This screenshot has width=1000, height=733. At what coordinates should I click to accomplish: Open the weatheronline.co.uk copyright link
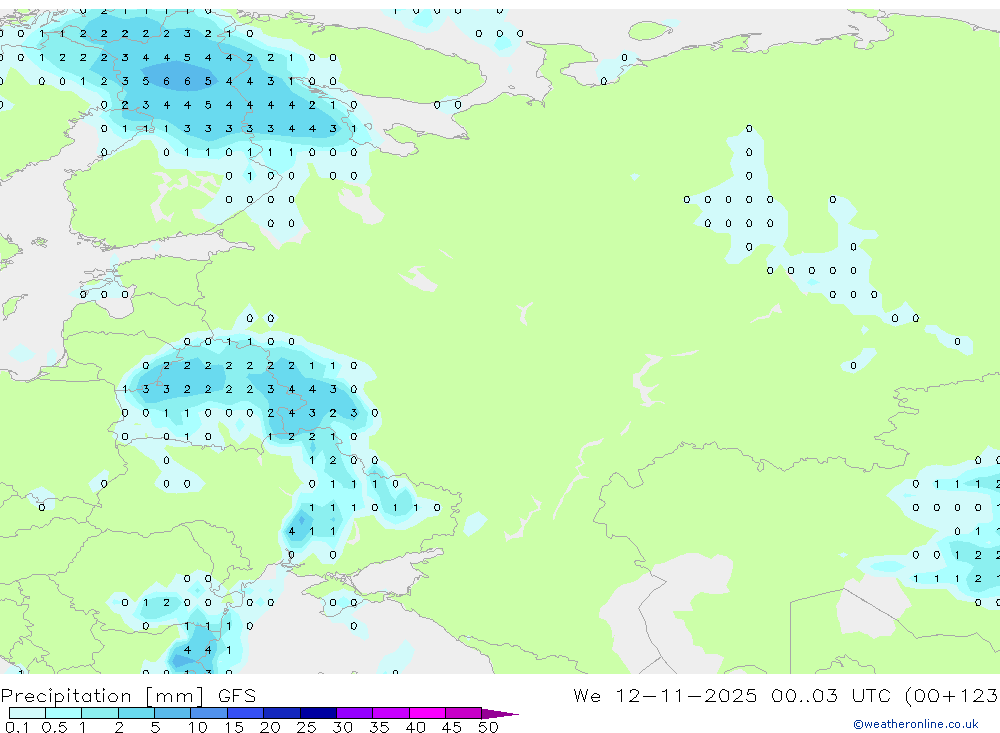(x=916, y=724)
